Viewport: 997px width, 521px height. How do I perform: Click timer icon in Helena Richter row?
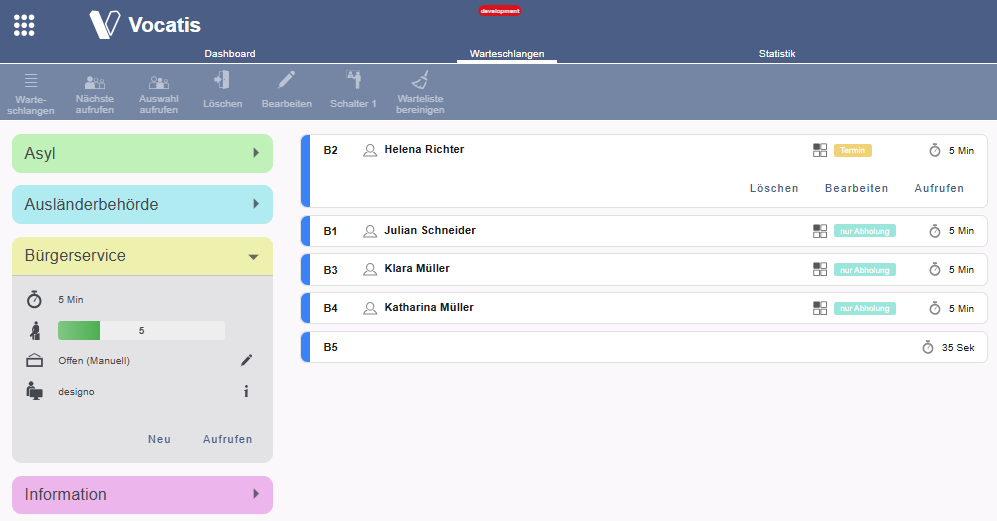[x=935, y=150]
